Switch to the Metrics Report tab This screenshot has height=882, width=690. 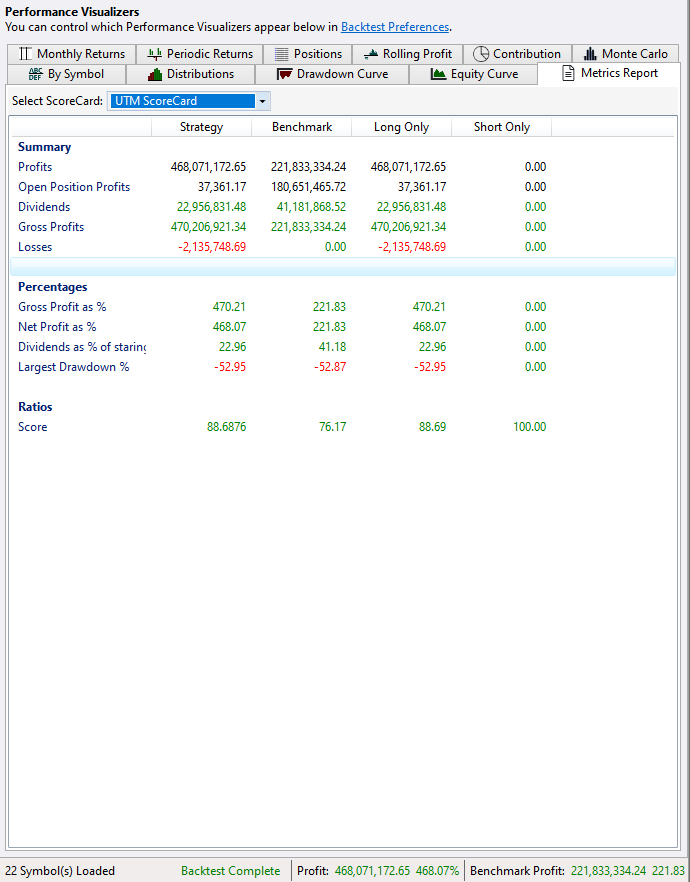pos(610,73)
